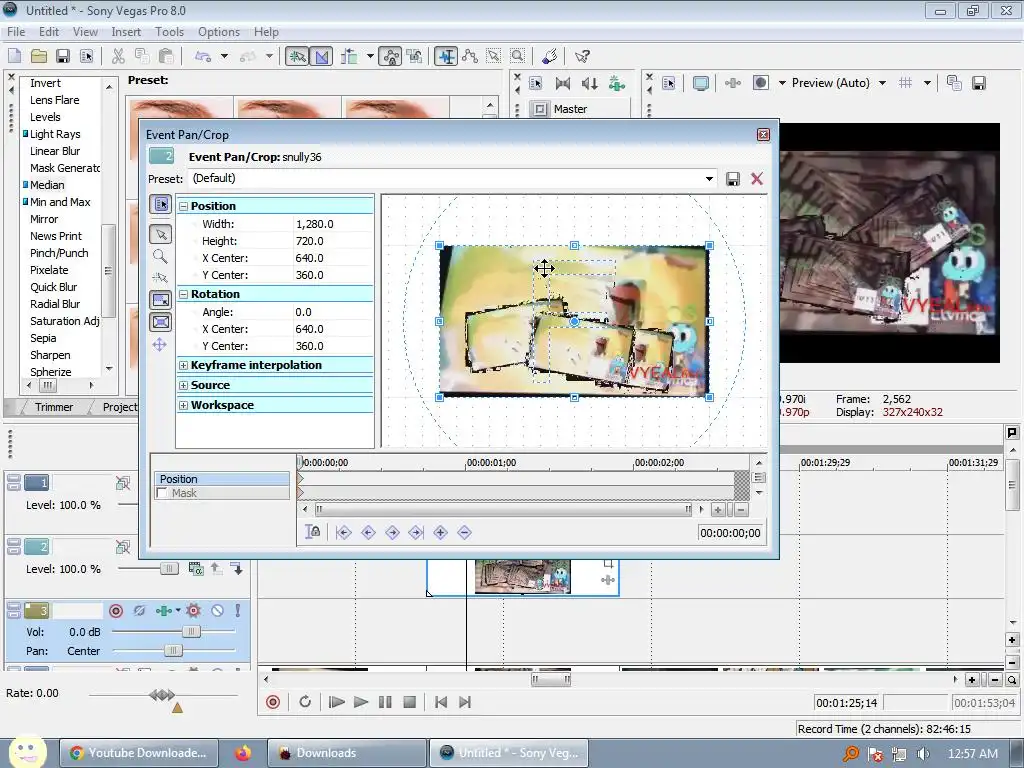Toggle Lock Envelopes to Events button
The height and width of the screenshot is (768, 1024).
tap(390, 56)
